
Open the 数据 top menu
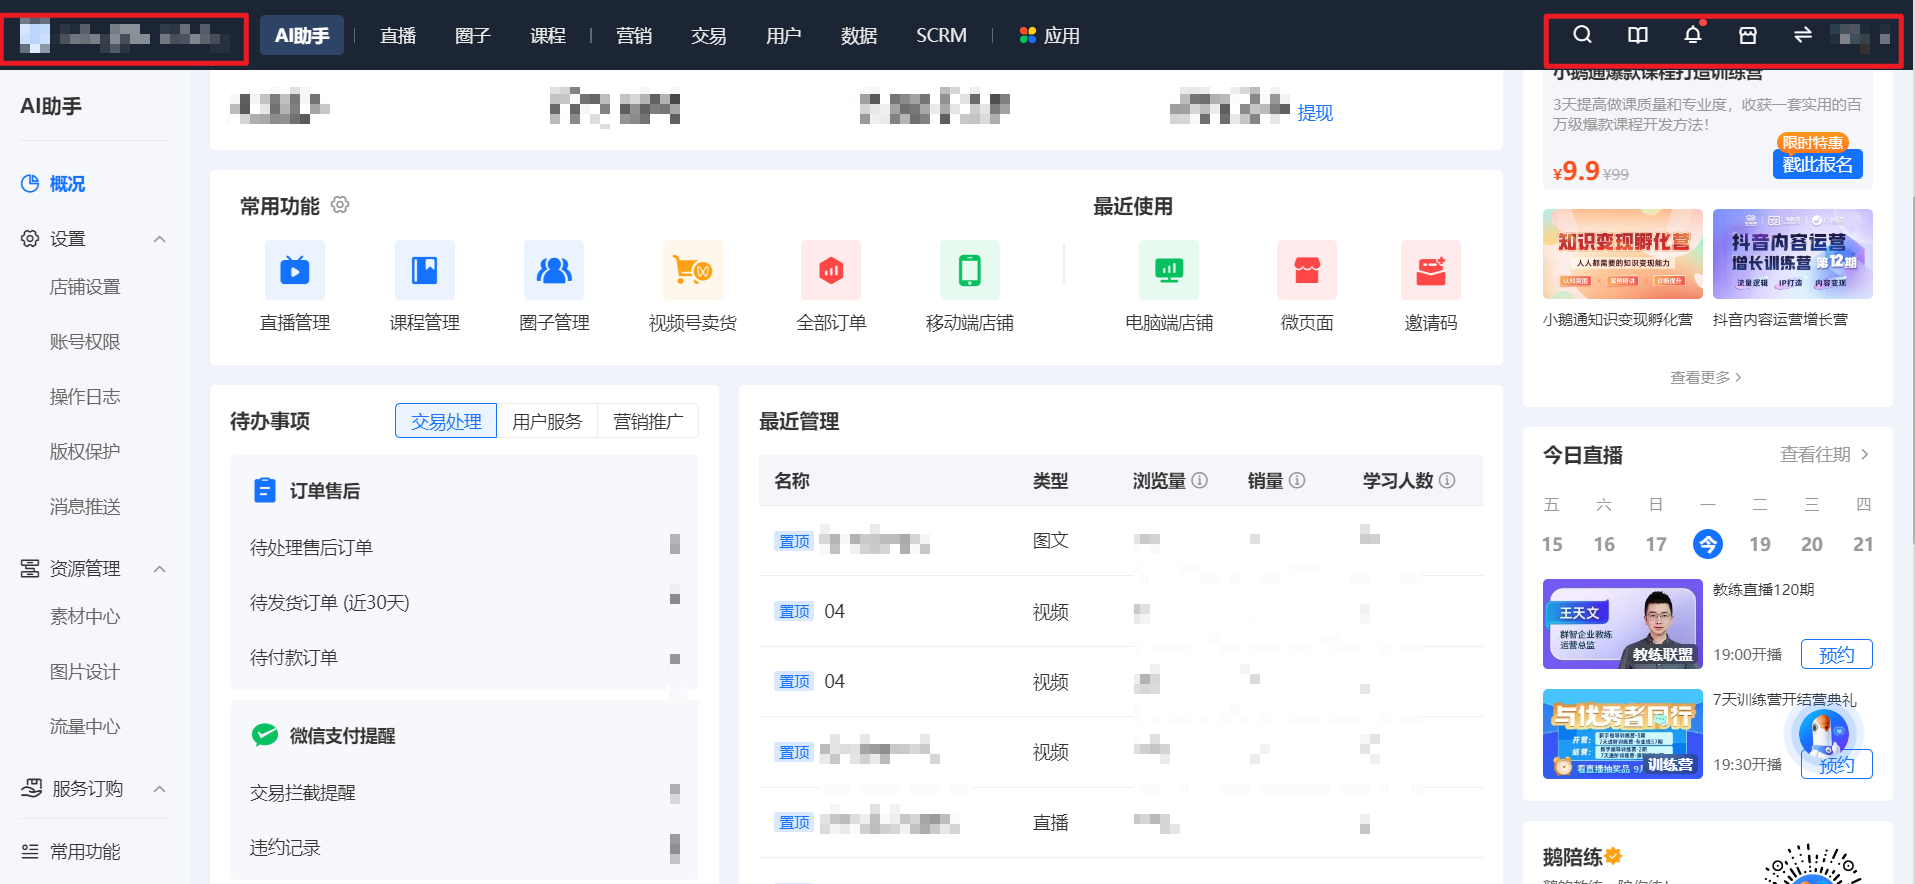(859, 35)
